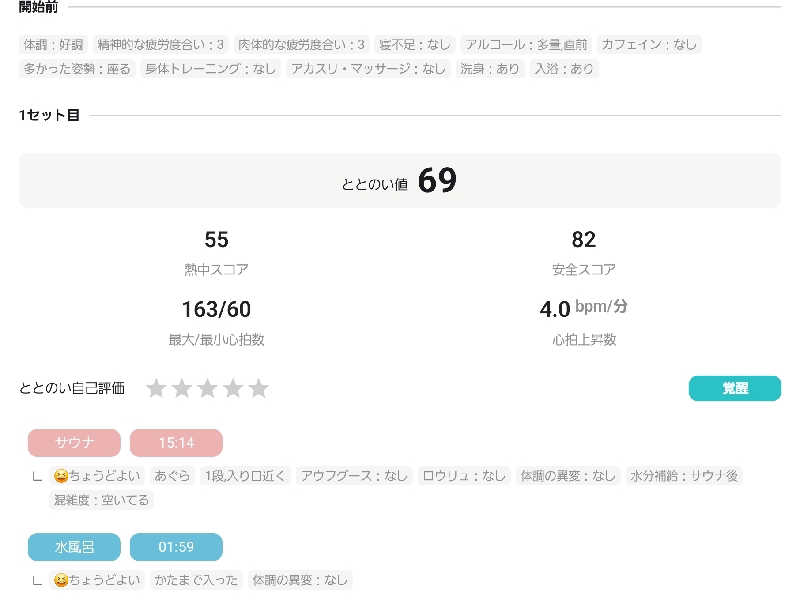Select the 1段入り口近く tag
This screenshot has height=600, width=800.
coord(245,476)
